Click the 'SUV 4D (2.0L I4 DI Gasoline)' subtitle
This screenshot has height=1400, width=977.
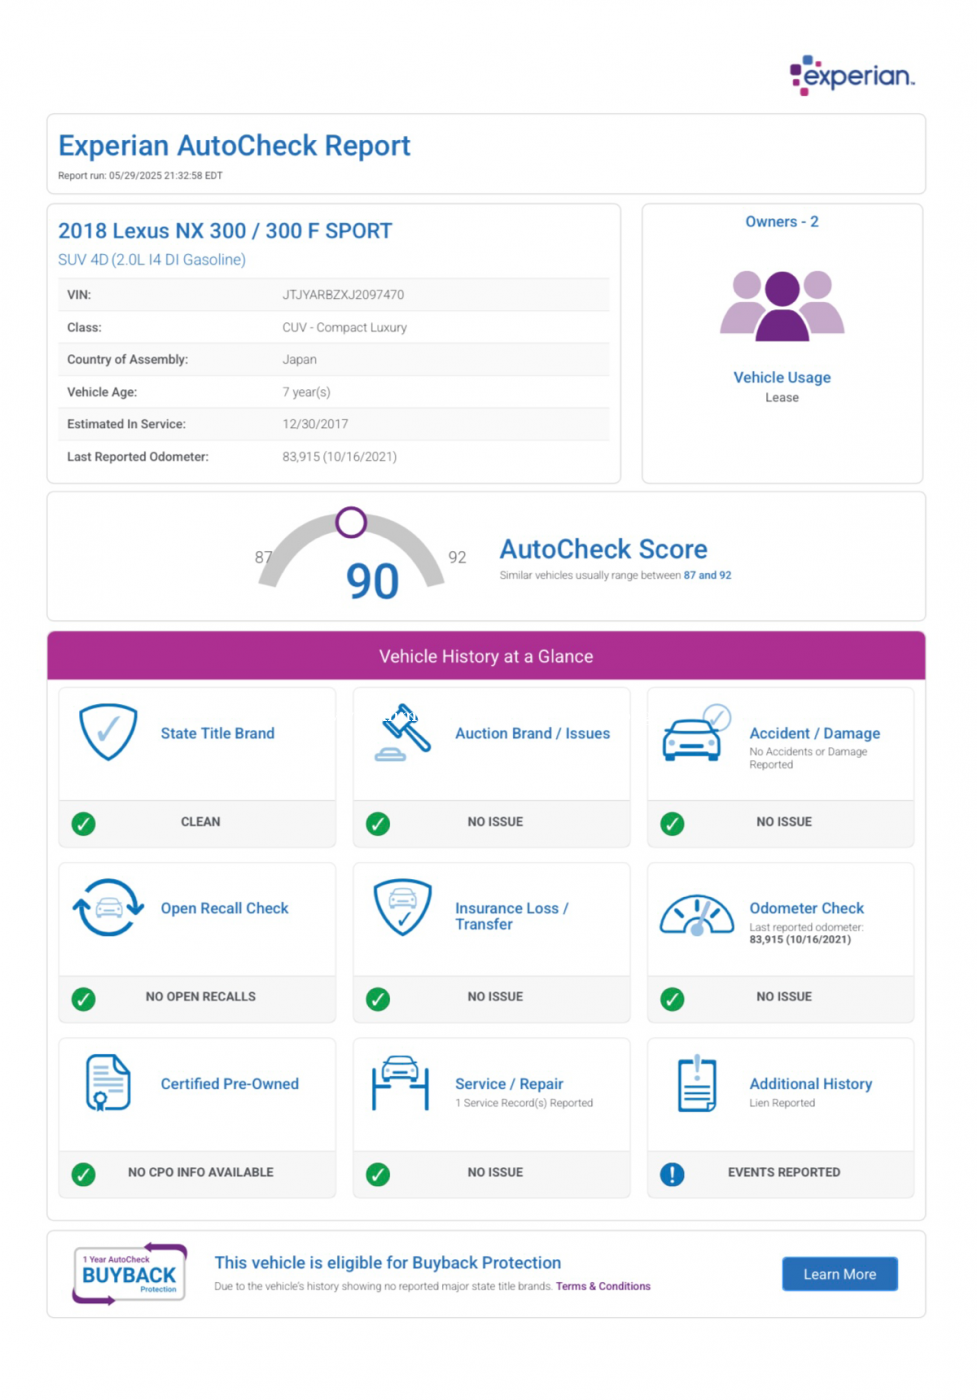pos(152,260)
